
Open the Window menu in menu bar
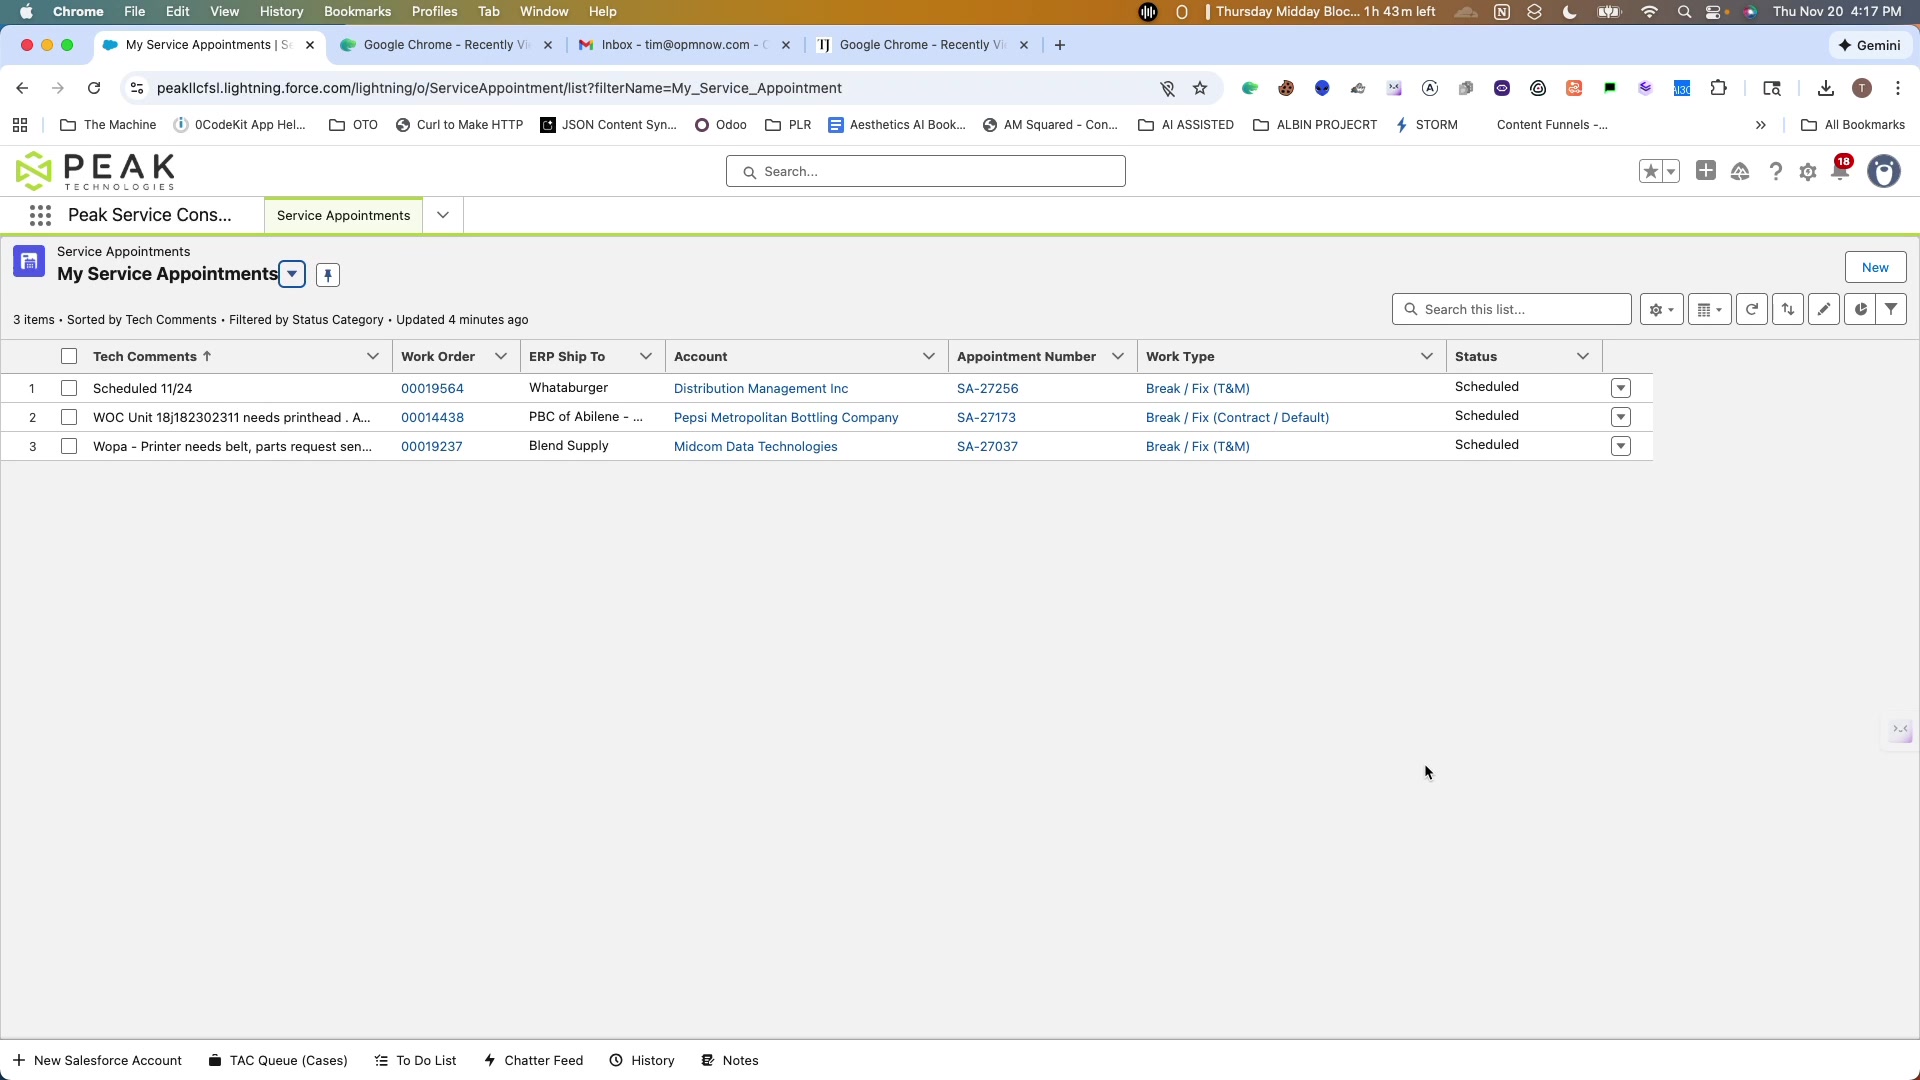click(544, 12)
